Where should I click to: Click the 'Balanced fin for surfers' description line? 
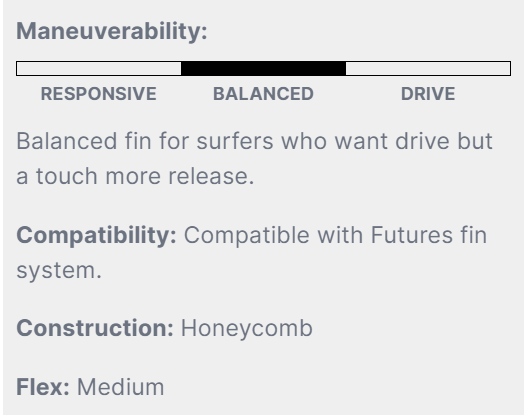pos(255,141)
